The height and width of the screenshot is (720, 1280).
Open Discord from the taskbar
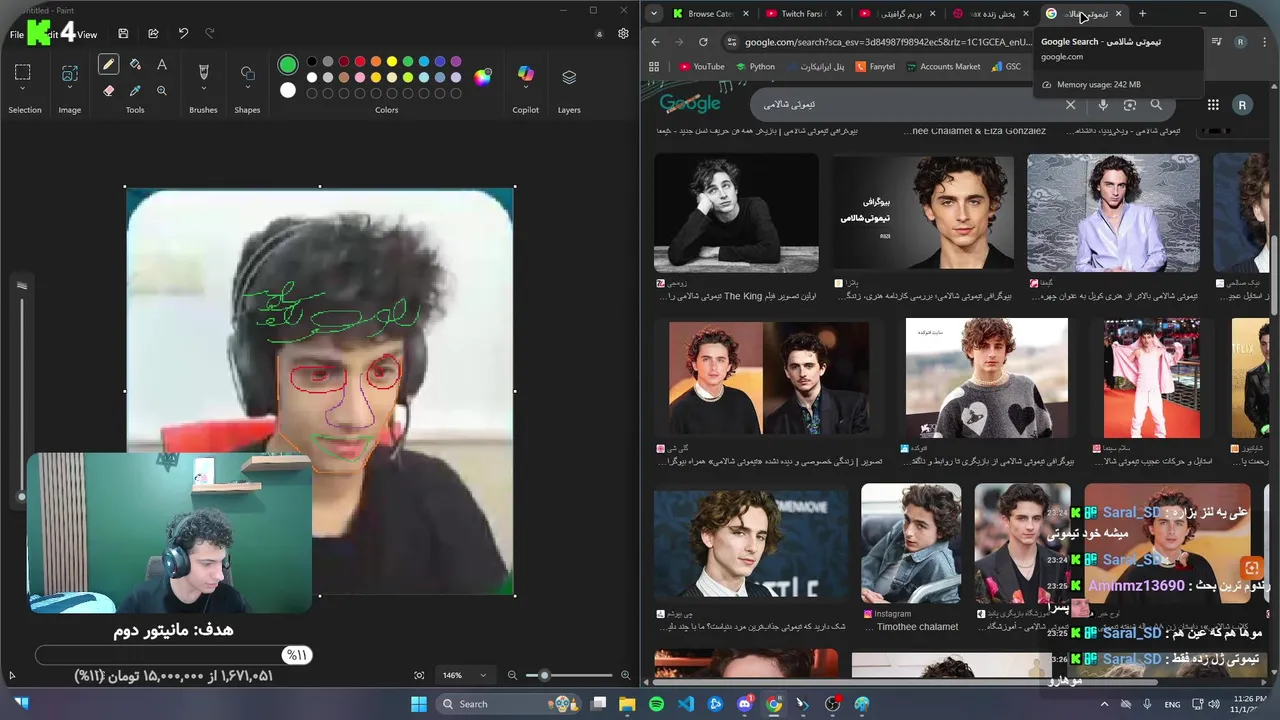[x=744, y=704]
